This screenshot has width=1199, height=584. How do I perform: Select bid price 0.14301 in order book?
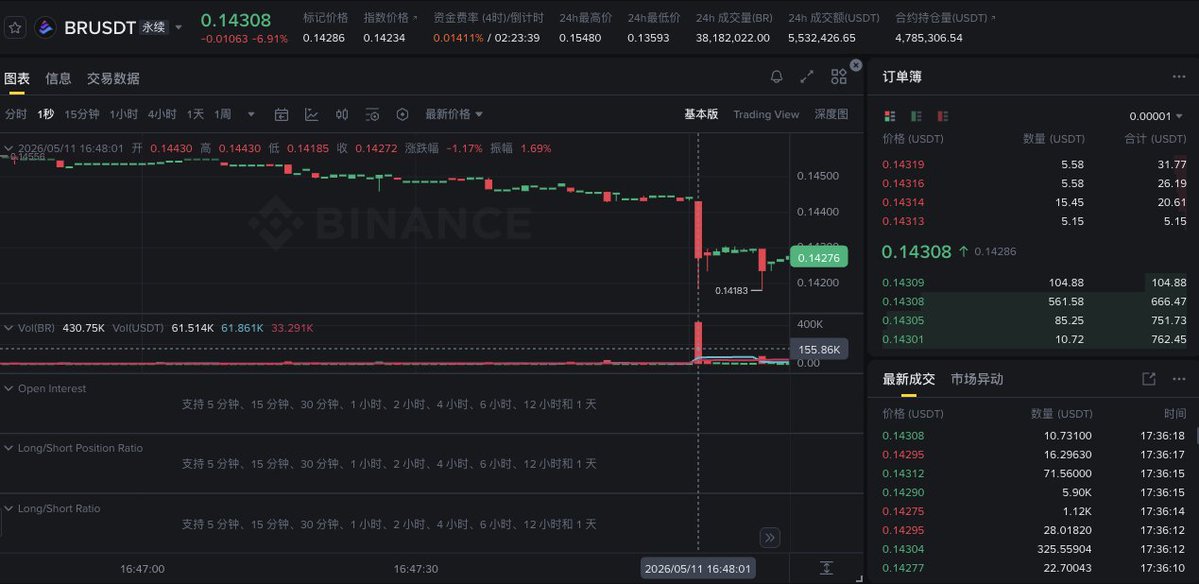coord(903,339)
